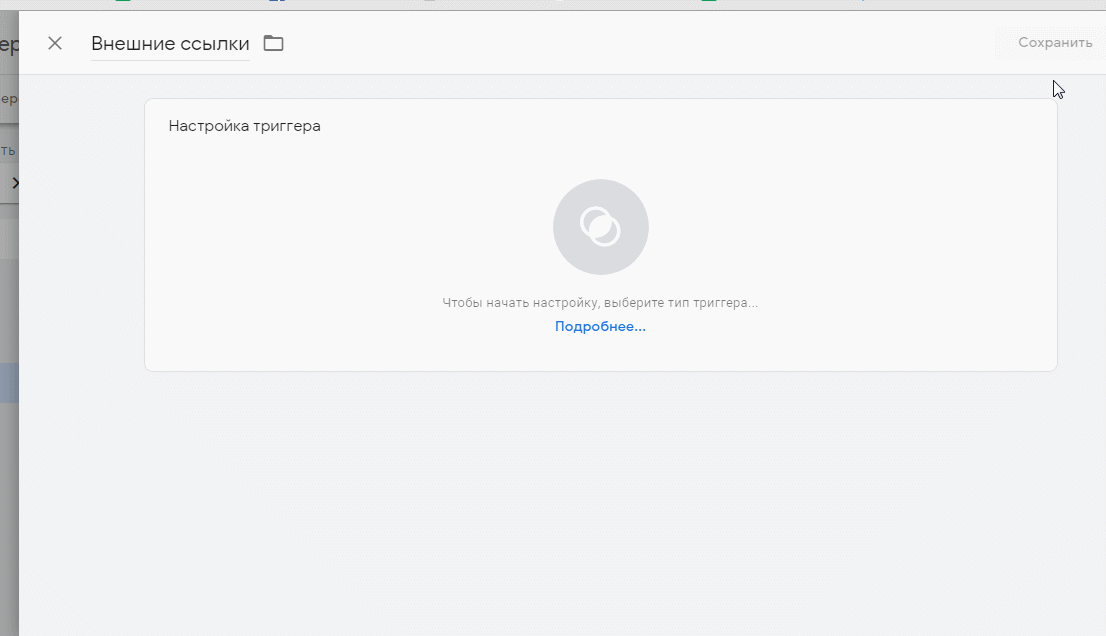Click the Настройка триггера heading text

245,126
